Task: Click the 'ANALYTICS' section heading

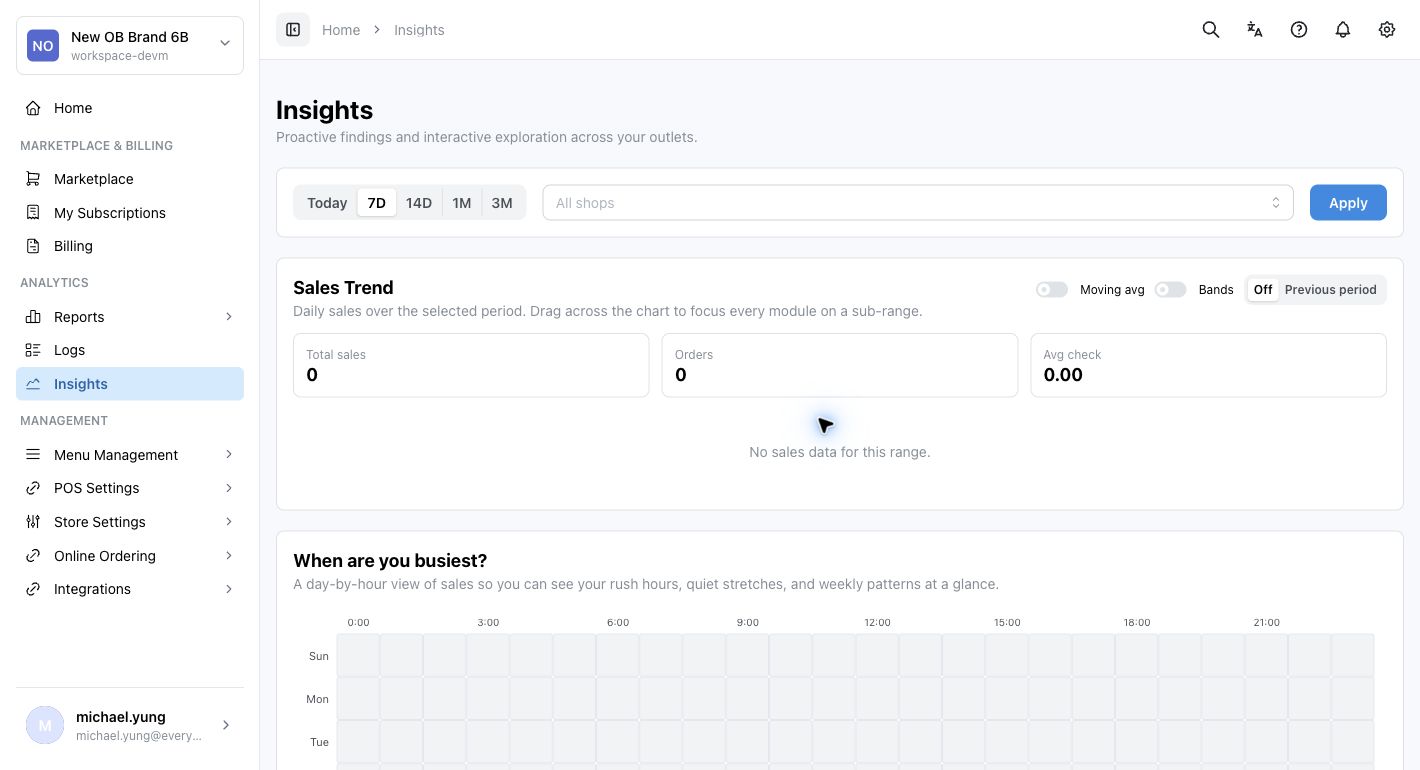Action: [x=54, y=283]
